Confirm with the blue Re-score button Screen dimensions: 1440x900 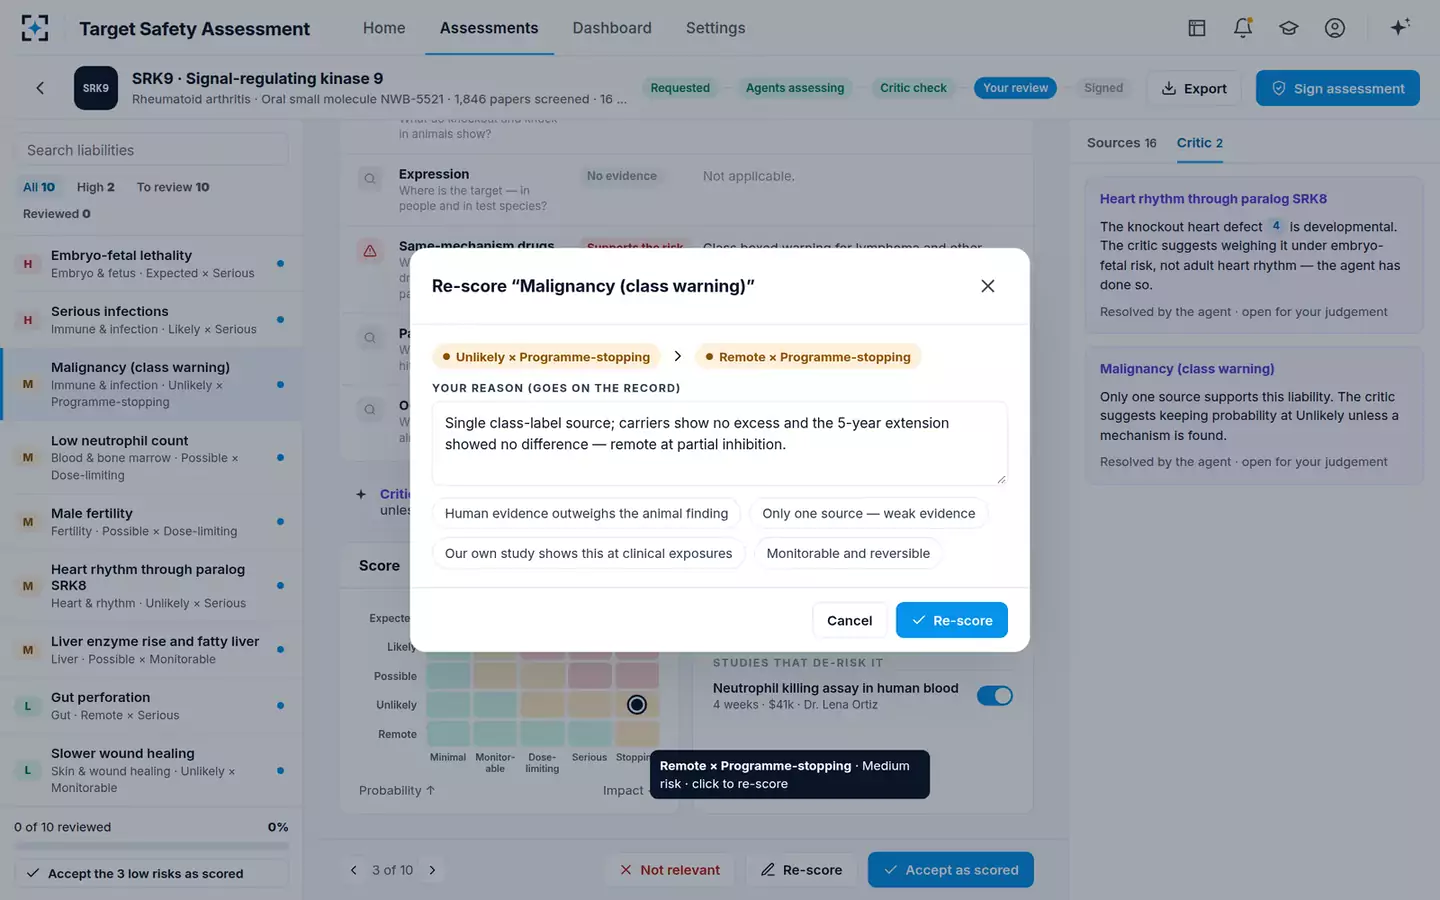(x=952, y=620)
